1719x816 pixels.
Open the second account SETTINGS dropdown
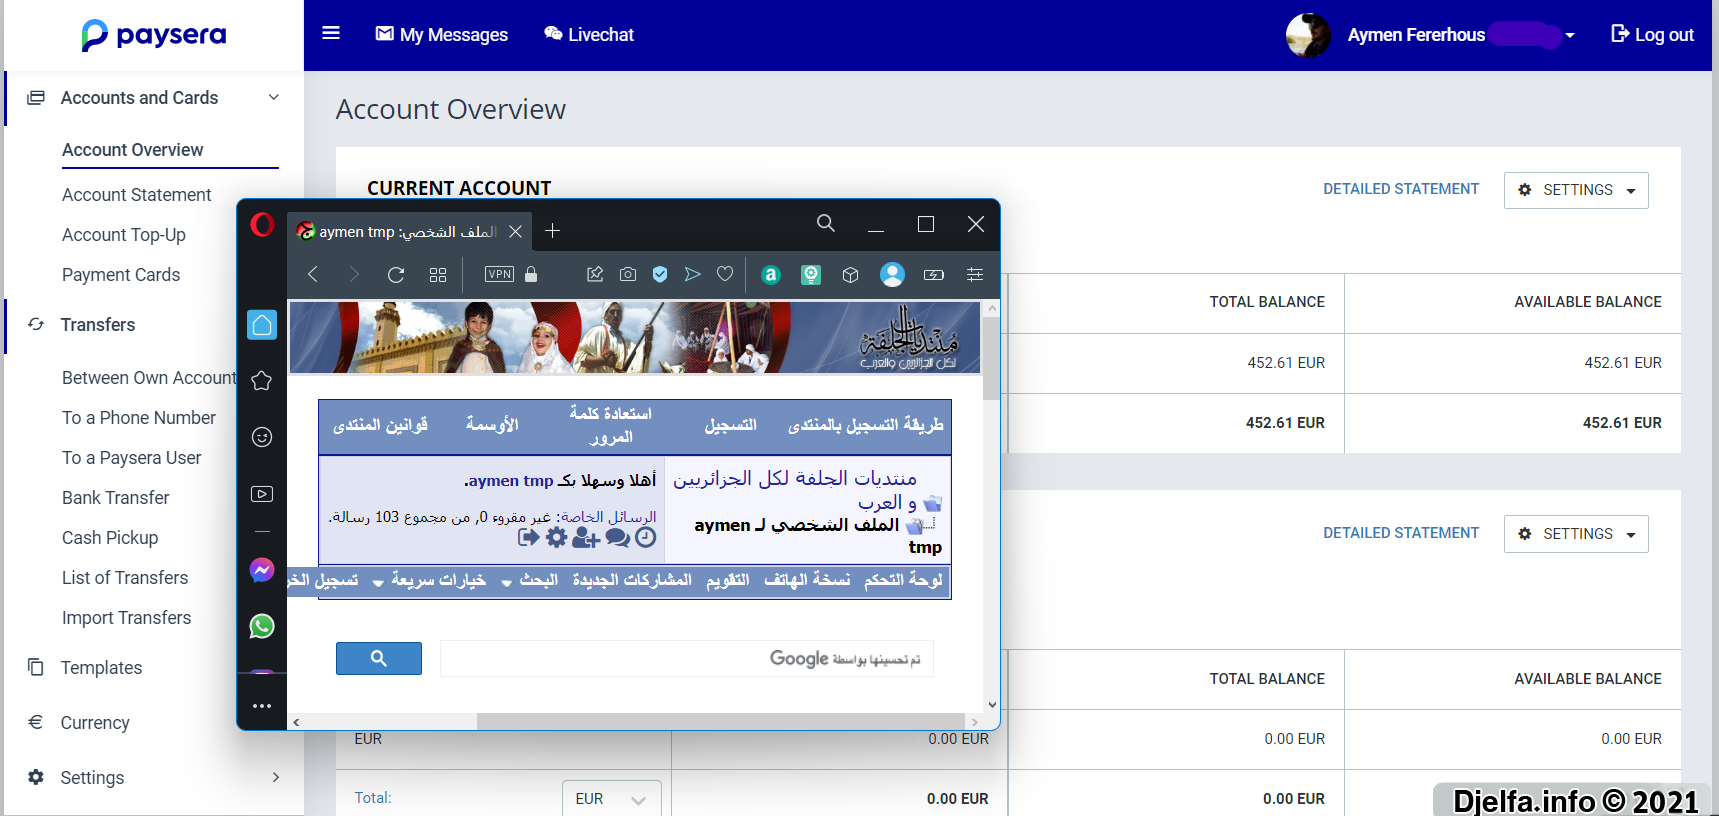[x=1576, y=534]
